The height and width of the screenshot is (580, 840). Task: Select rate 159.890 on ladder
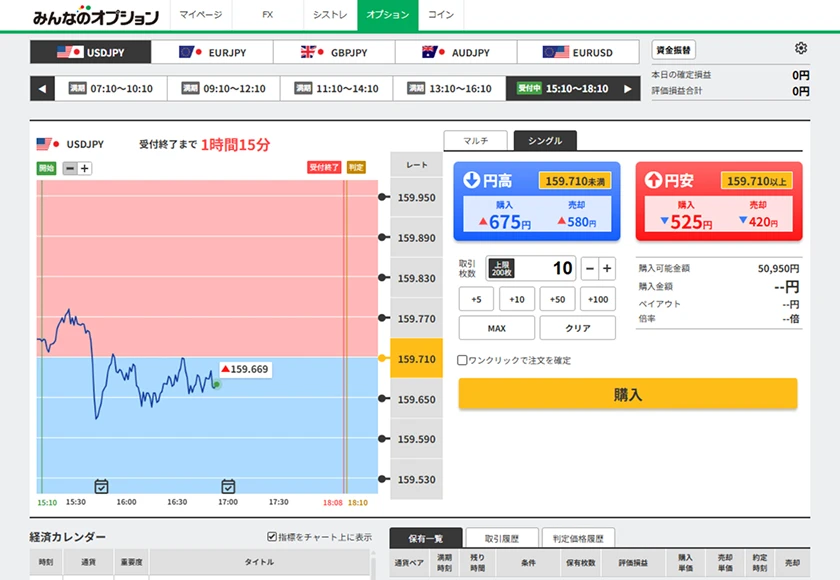click(x=416, y=238)
